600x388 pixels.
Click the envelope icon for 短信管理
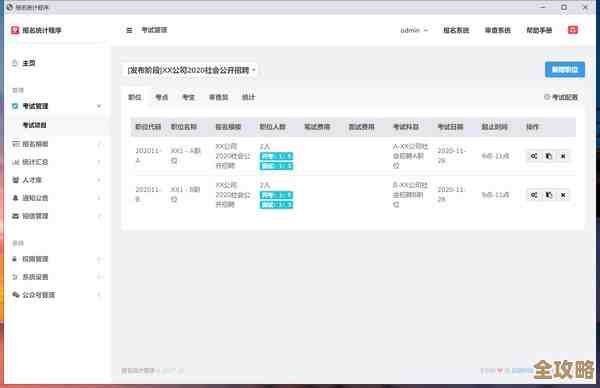[16, 216]
